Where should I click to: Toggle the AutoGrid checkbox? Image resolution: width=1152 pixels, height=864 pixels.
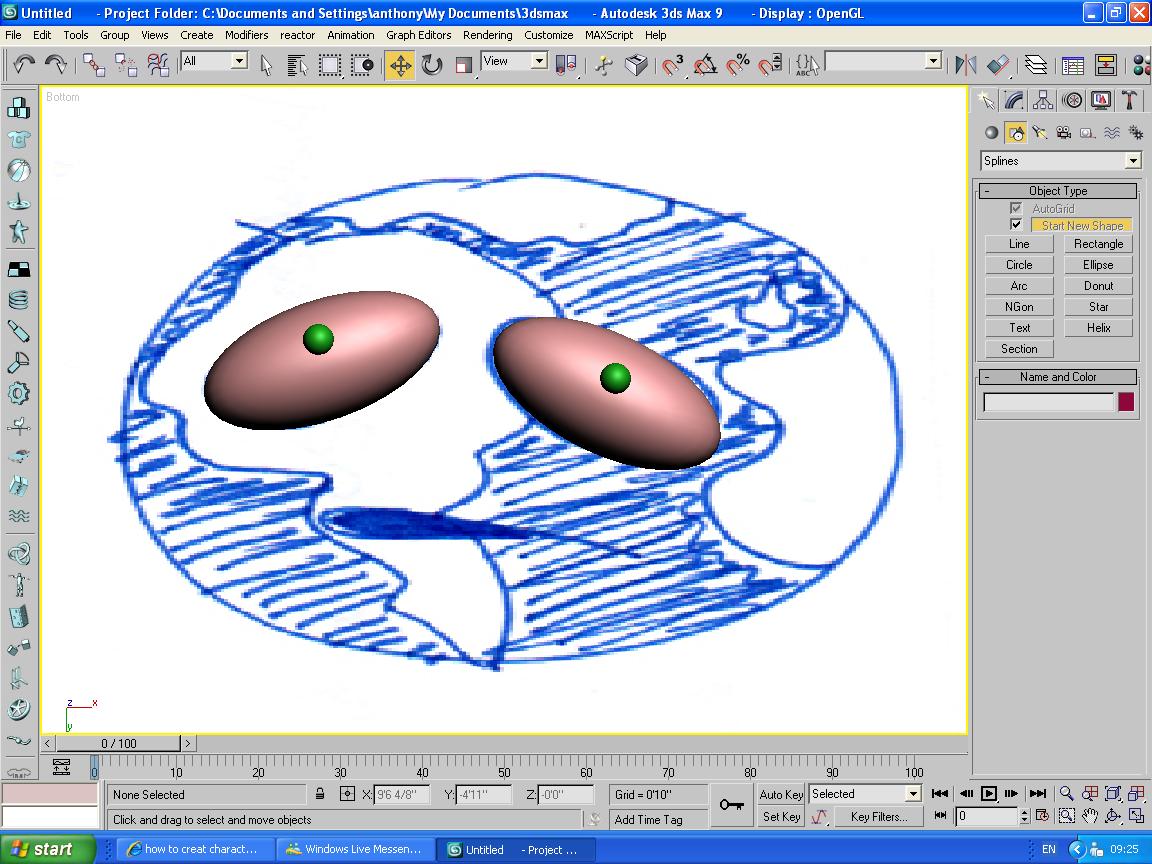point(1015,209)
